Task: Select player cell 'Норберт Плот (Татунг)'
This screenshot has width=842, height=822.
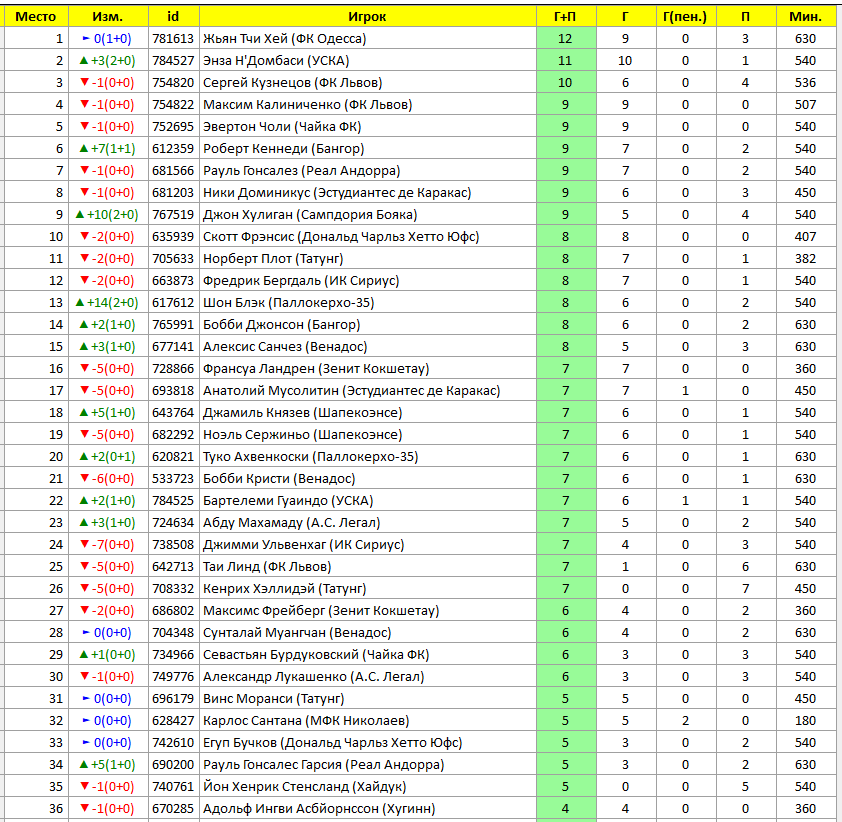Action: coord(367,259)
